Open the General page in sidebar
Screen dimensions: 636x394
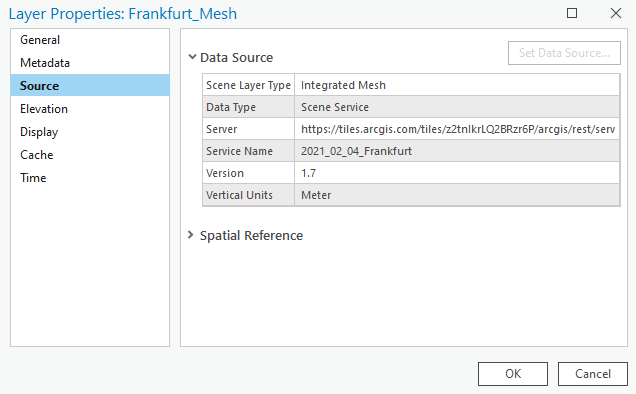pyautogui.click(x=90, y=40)
